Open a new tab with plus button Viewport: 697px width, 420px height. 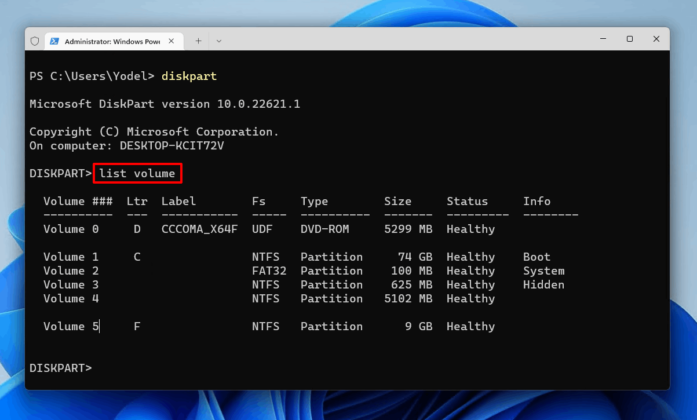(x=198, y=41)
